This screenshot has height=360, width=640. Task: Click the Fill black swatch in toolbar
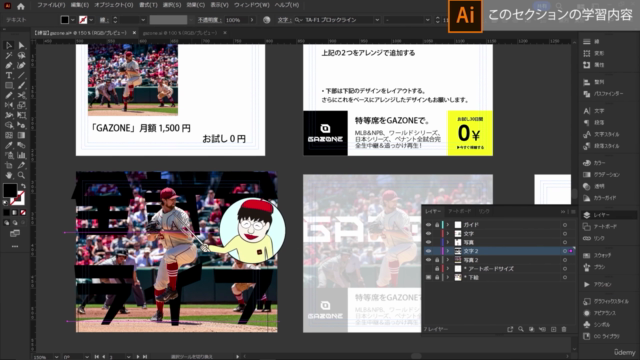point(10,190)
